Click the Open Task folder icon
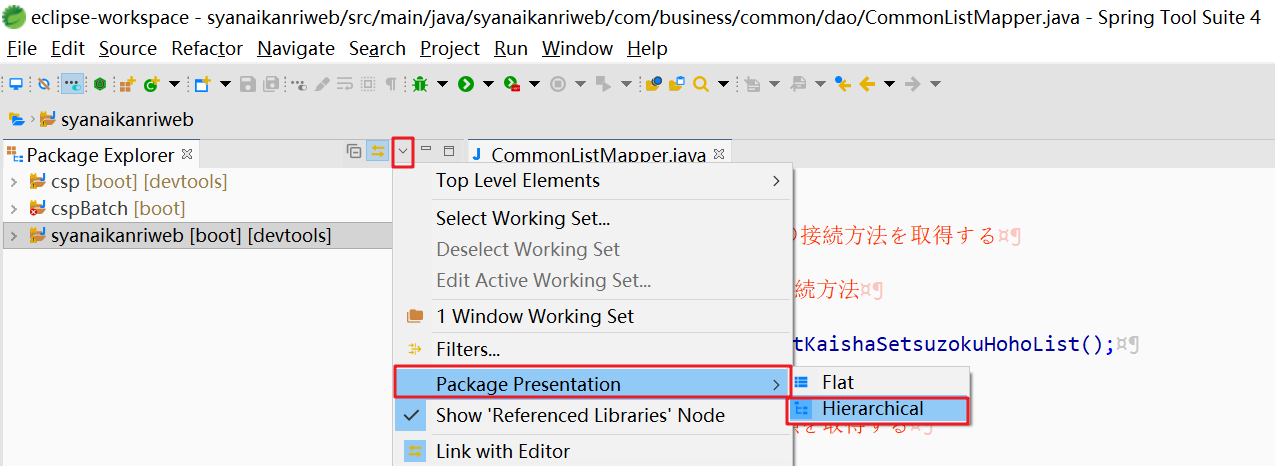 point(677,84)
